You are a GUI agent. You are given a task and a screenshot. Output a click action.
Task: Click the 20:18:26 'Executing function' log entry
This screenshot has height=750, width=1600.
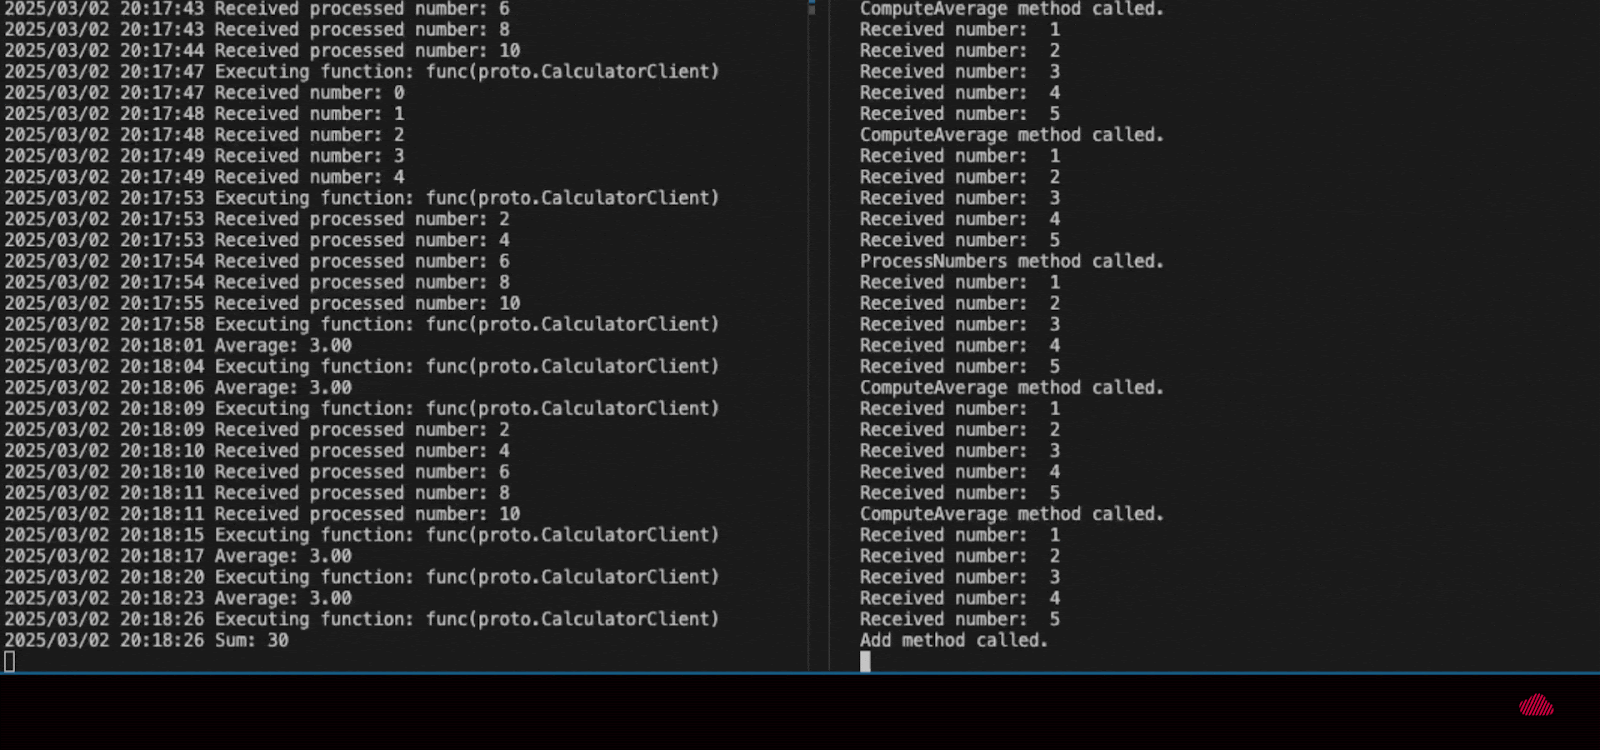click(x=362, y=619)
